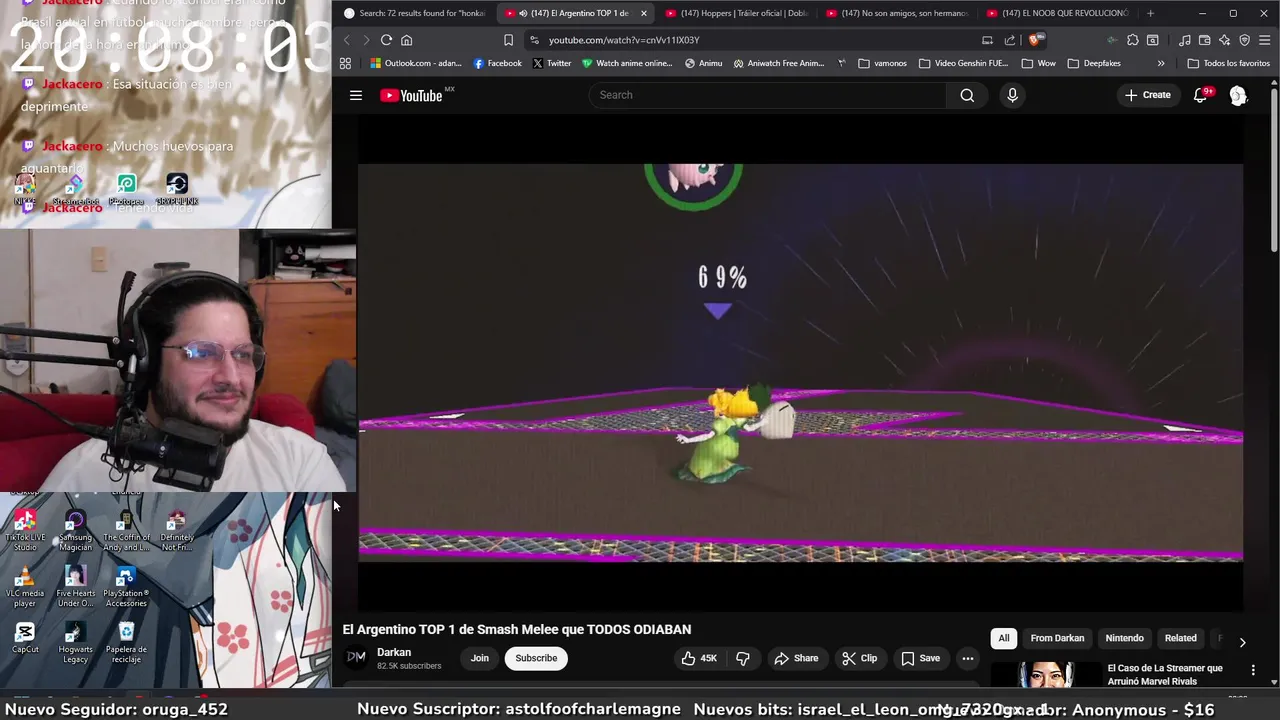The width and height of the screenshot is (1280, 720).
Task: Select the All filter chip
Action: 1004,638
